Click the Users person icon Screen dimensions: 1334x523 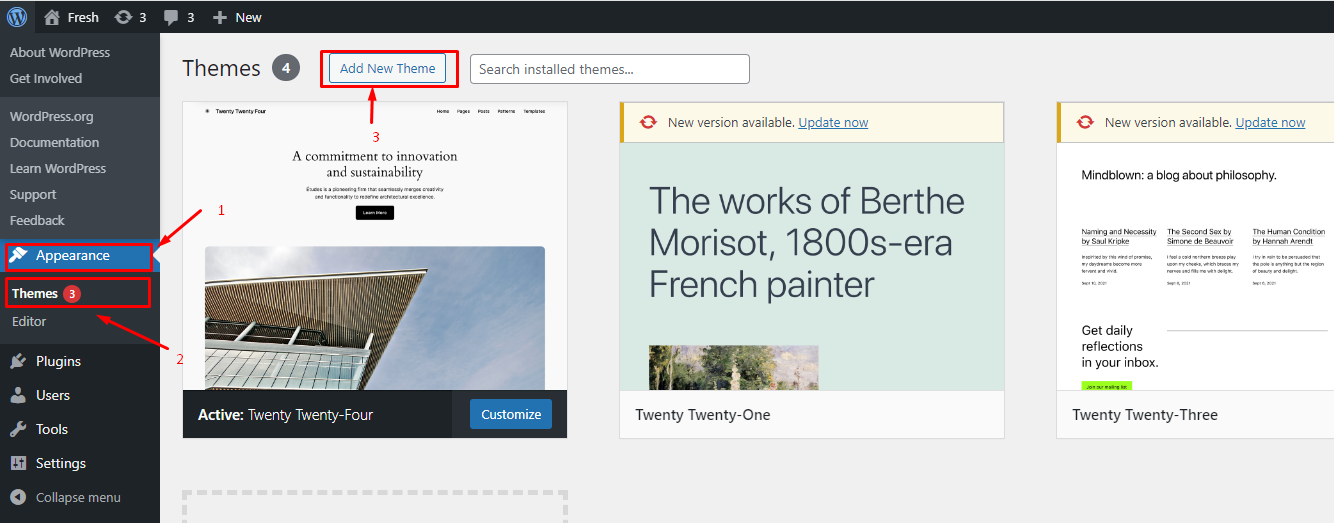(18, 395)
